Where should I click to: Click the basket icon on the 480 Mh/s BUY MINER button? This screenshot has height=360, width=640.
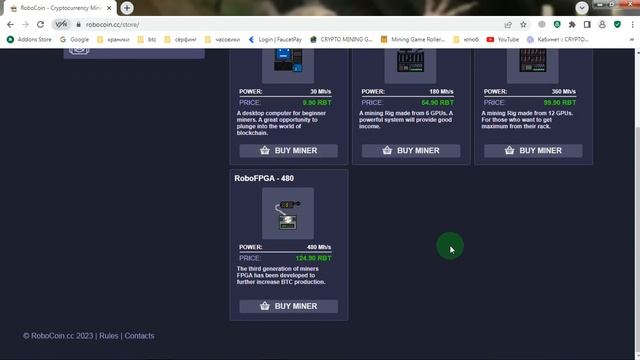tap(265, 306)
